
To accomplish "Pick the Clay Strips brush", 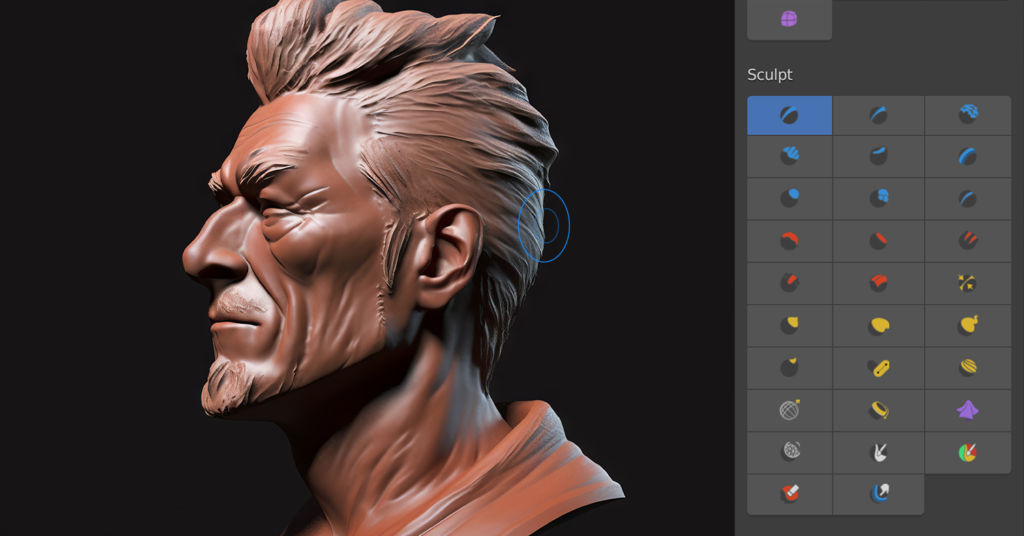I will point(789,156).
